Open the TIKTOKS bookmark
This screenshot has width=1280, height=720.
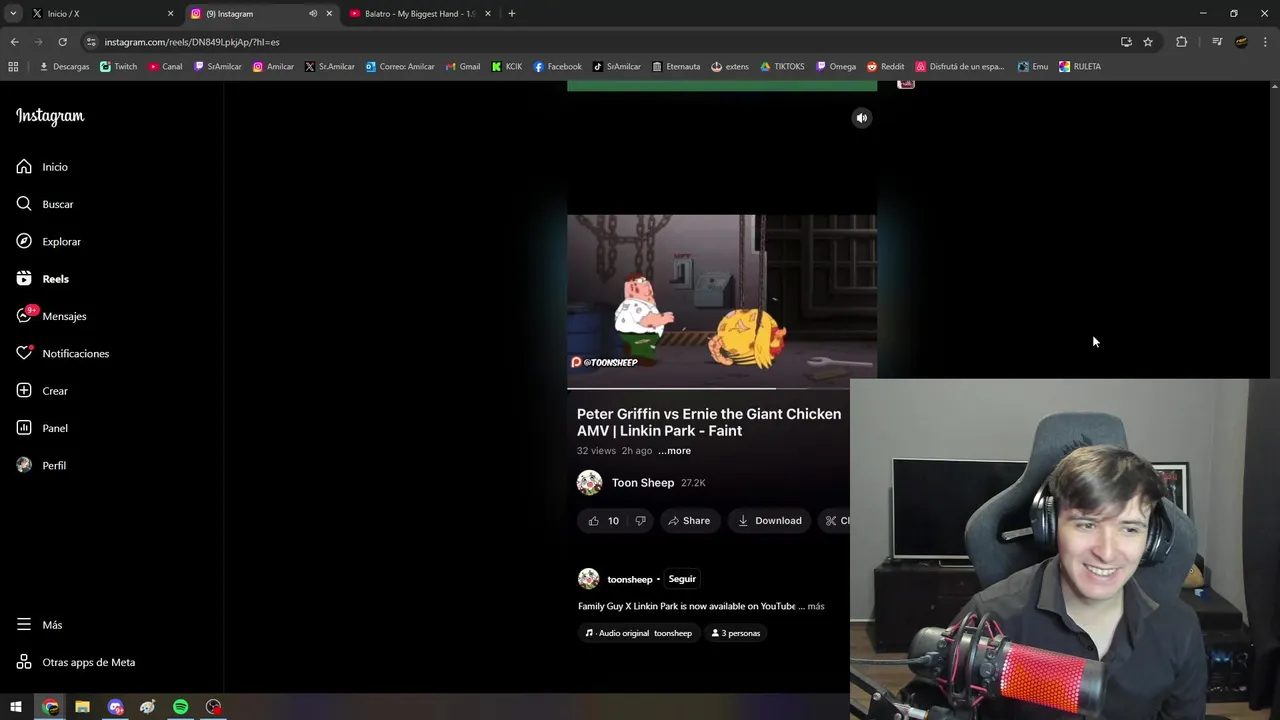tap(782, 67)
